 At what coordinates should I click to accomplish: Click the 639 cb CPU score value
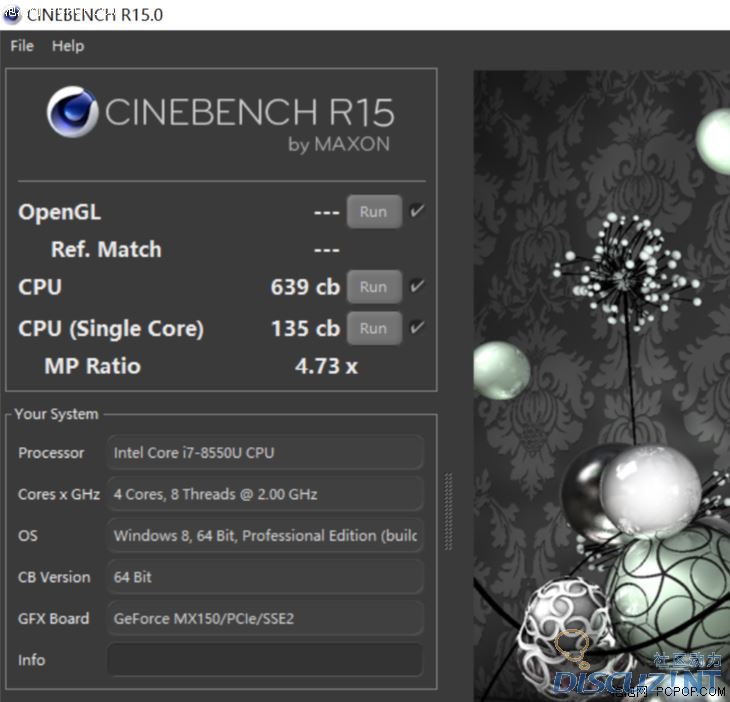point(305,287)
